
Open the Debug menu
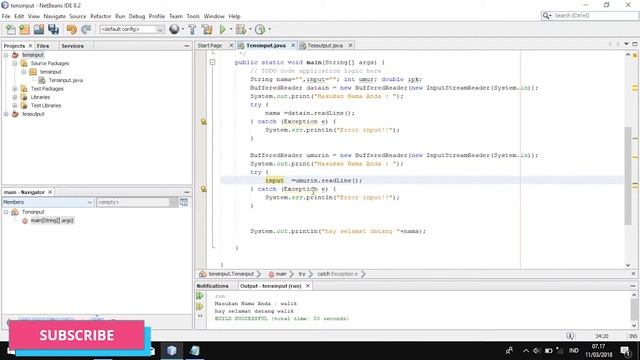[137, 16]
